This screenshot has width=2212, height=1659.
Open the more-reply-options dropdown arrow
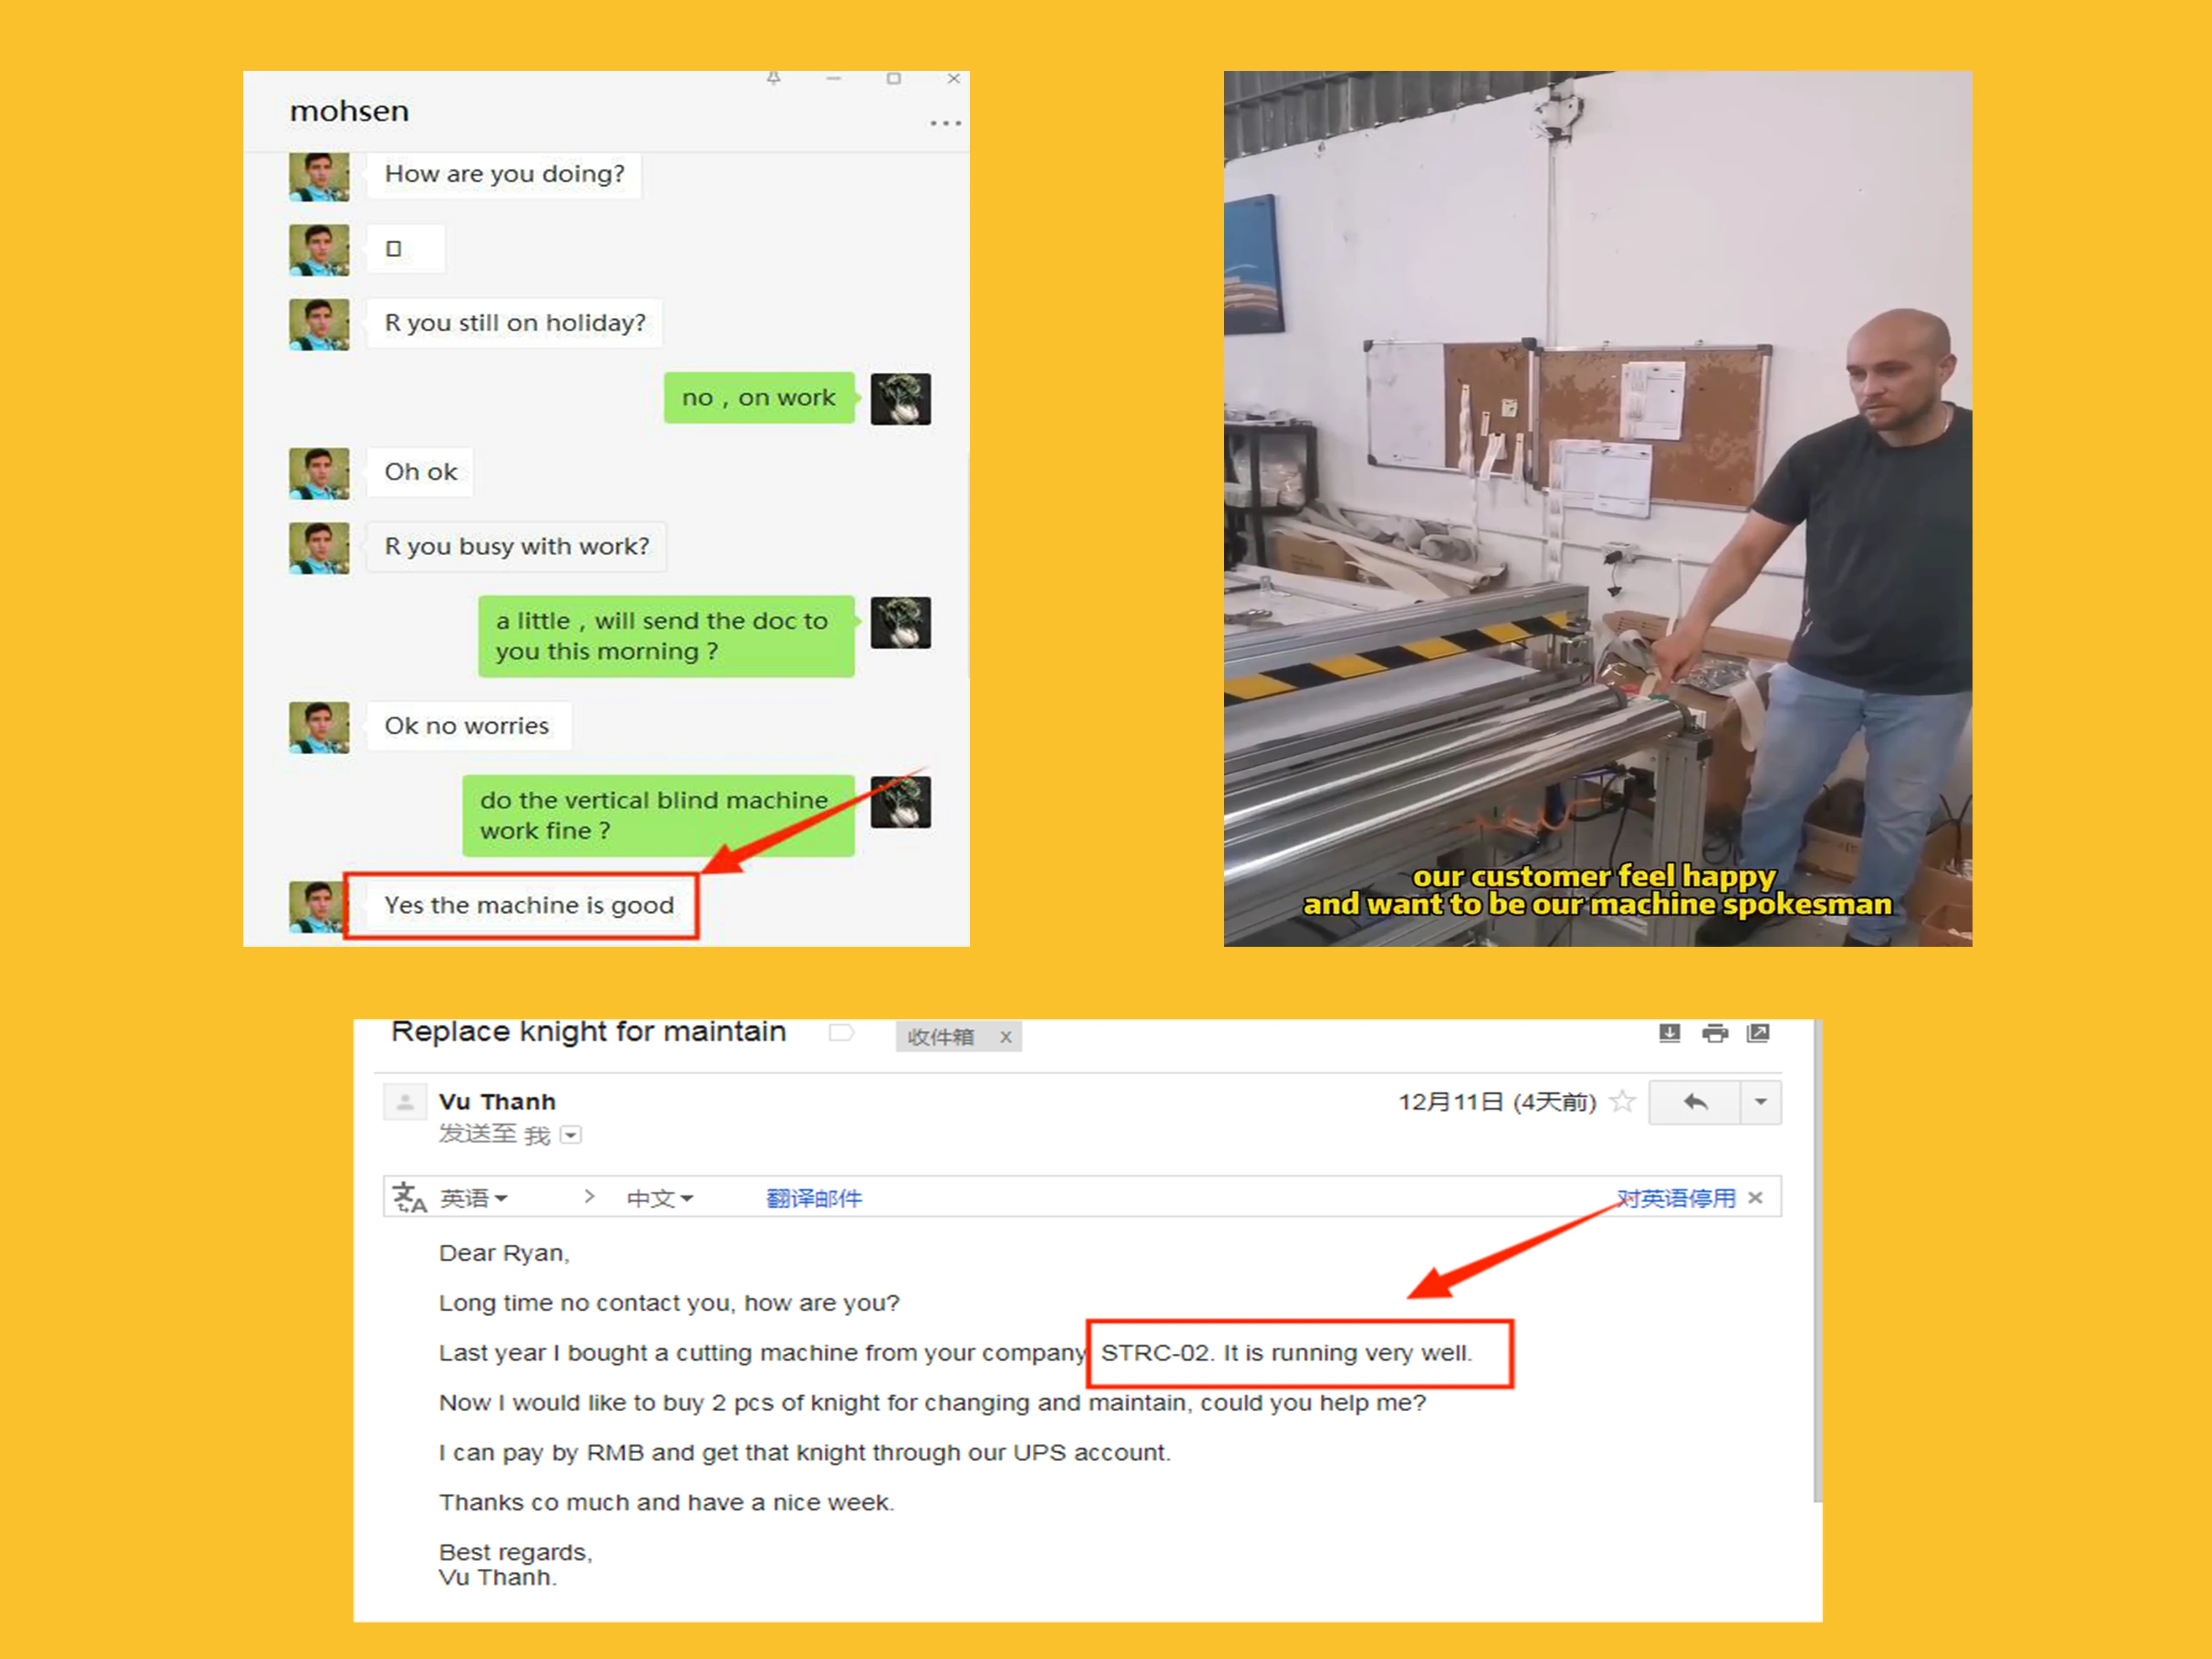(1760, 1102)
